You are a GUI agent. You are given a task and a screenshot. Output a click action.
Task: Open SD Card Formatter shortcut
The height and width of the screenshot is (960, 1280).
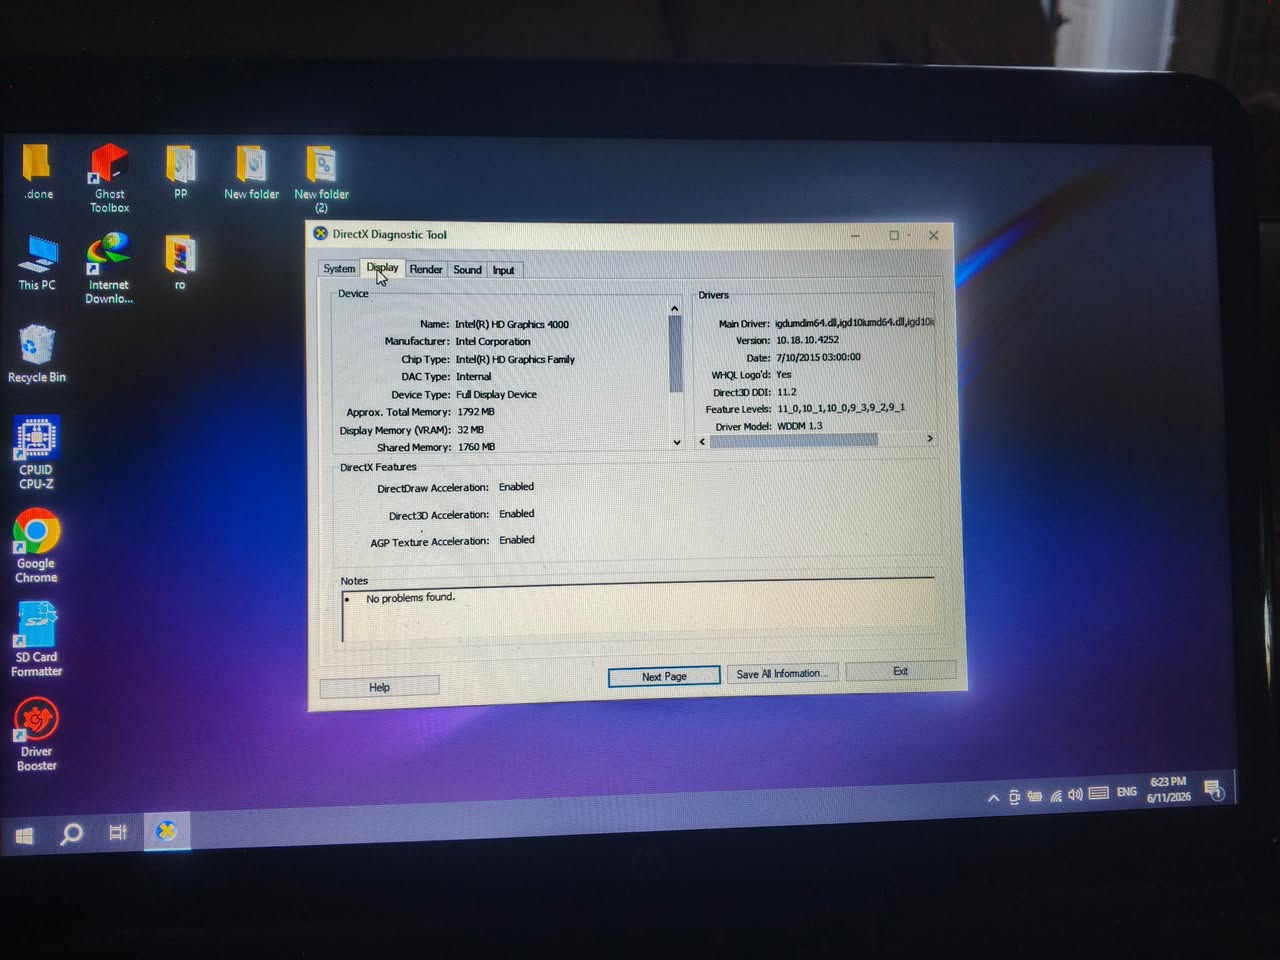pyautogui.click(x=36, y=640)
